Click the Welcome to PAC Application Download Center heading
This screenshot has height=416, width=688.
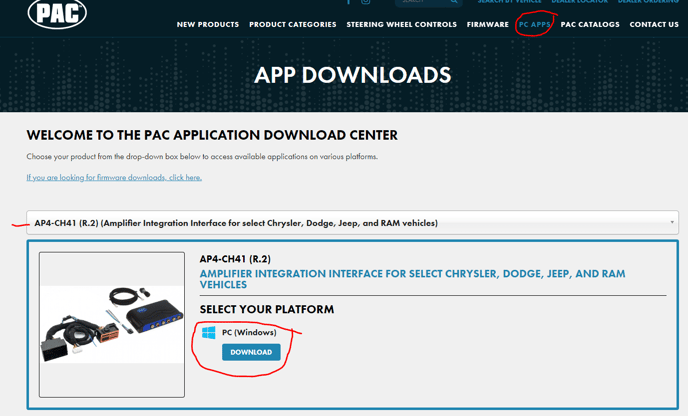click(x=212, y=135)
